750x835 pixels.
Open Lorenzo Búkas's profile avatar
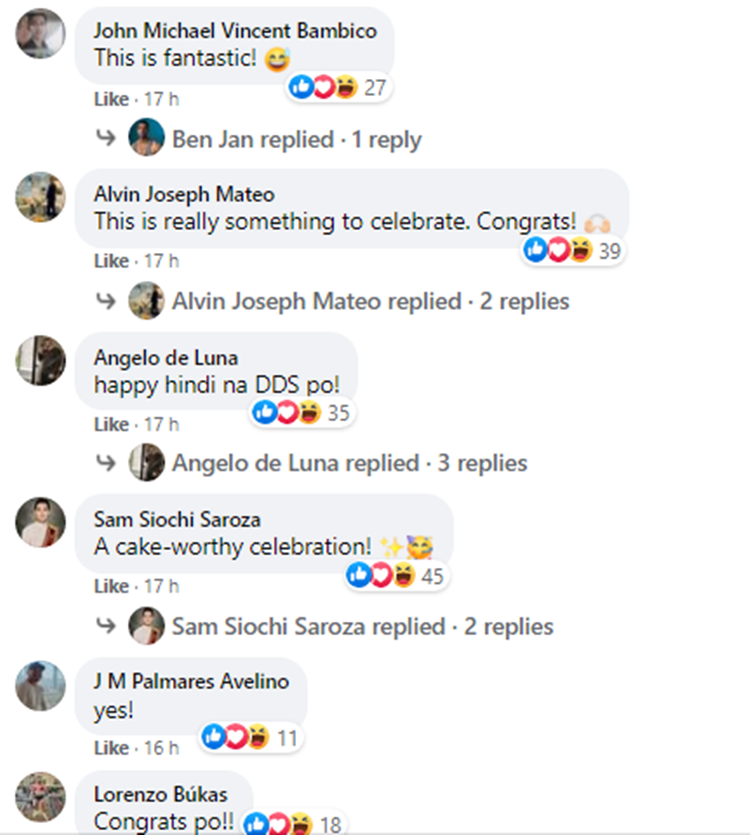tap(41, 797)
